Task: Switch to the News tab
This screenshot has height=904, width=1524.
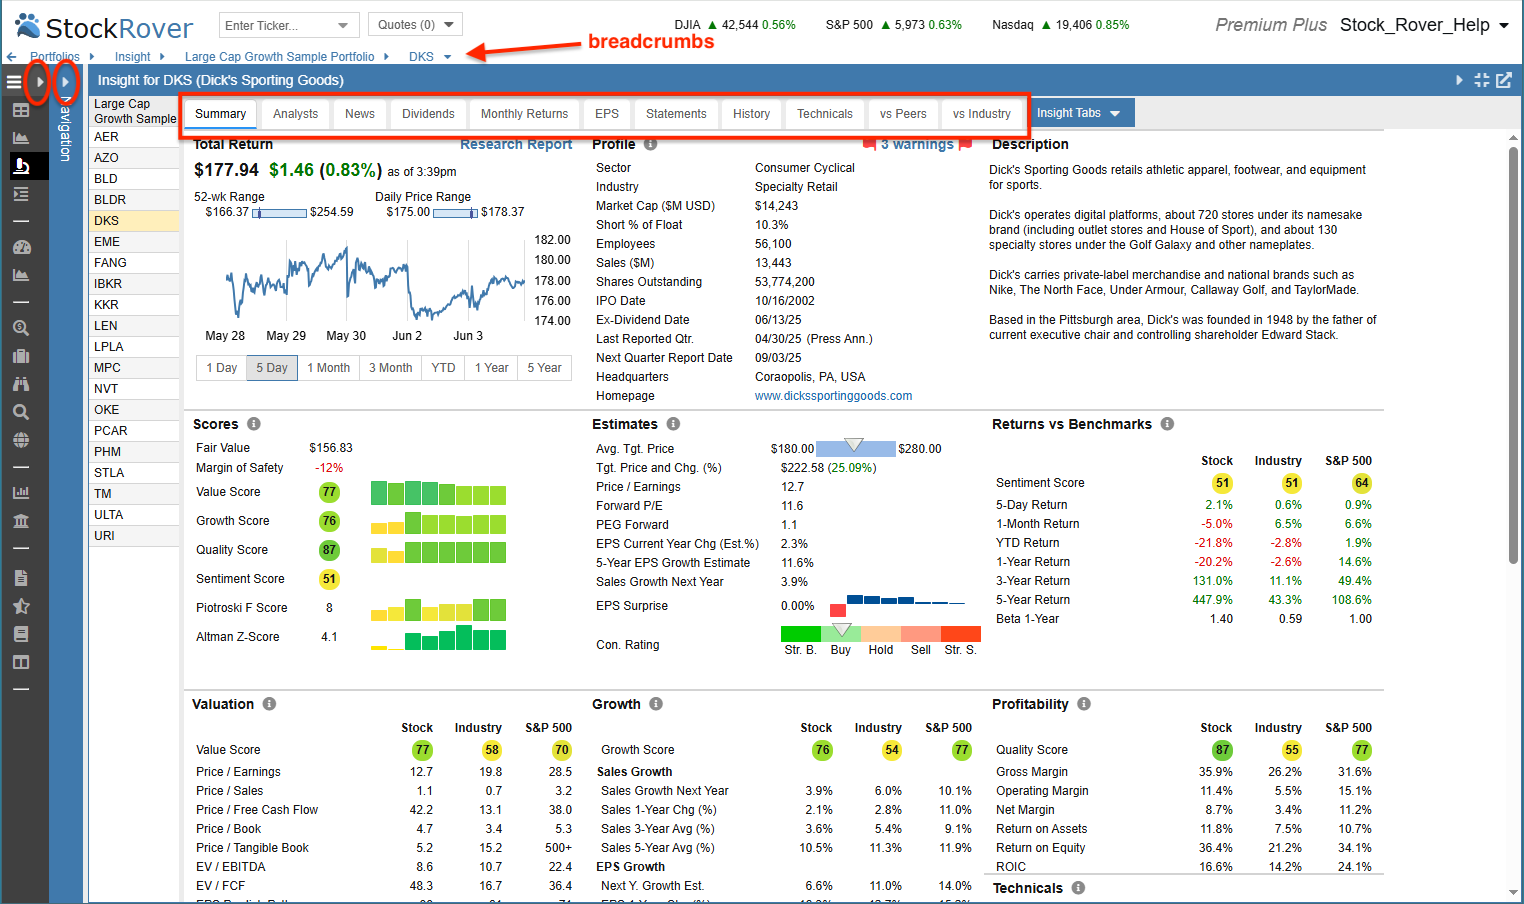Action: point(360,114)
